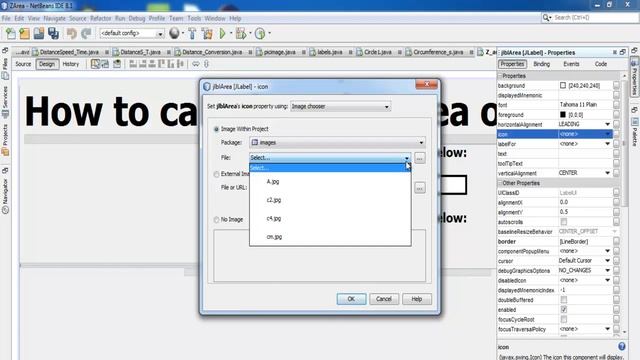
Task: Run the project with green play icon
Action: (x=223, y=33)
